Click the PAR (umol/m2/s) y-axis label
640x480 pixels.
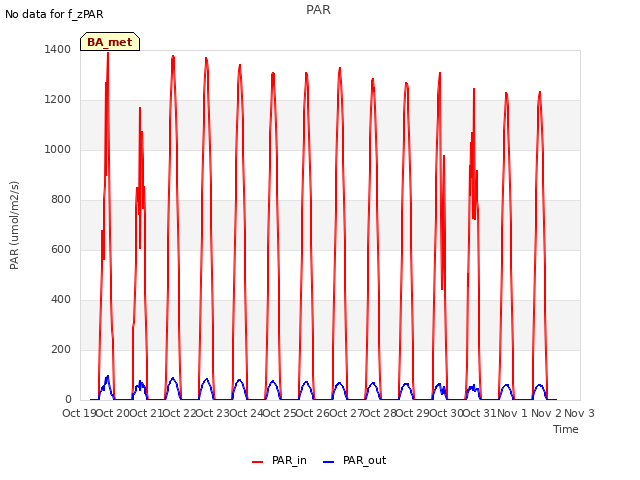[x=14, y=225]
